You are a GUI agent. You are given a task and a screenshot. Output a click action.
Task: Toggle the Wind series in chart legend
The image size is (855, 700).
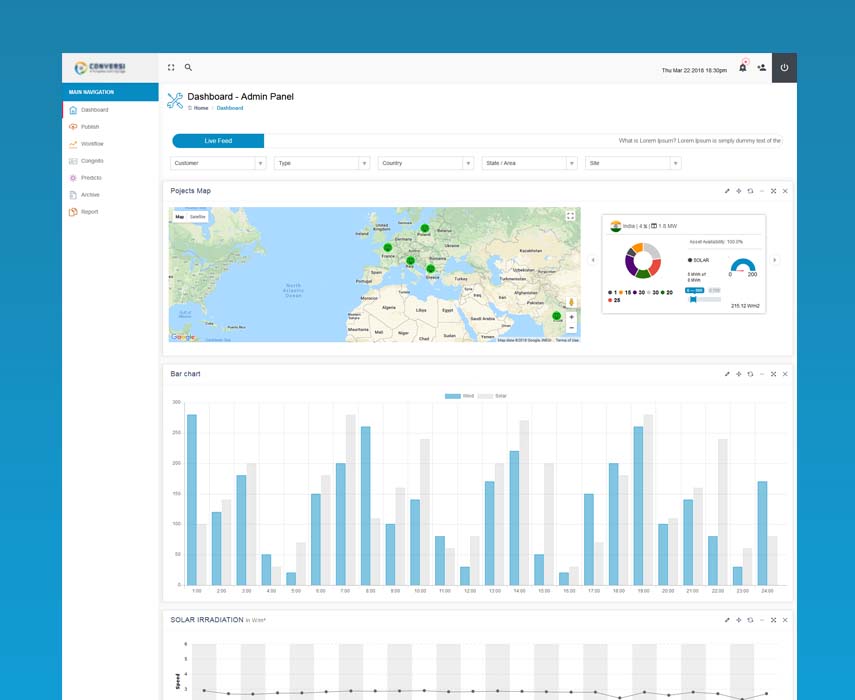(460, 396)
